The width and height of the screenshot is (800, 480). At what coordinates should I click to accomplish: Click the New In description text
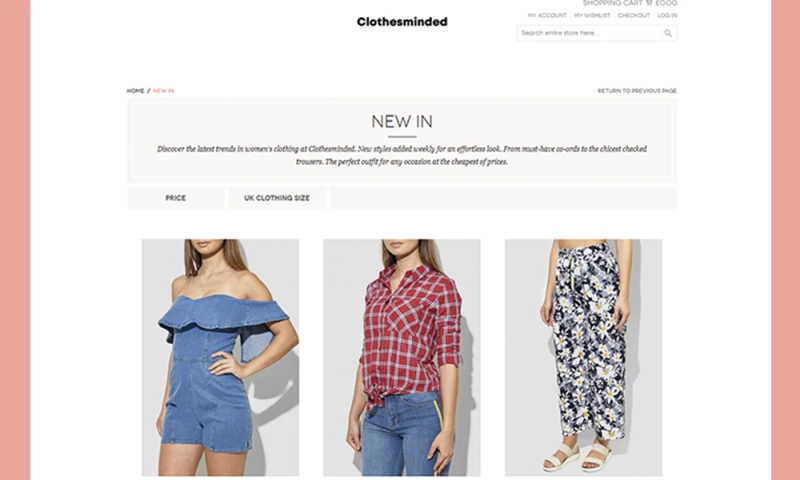(x=402, y=155)
